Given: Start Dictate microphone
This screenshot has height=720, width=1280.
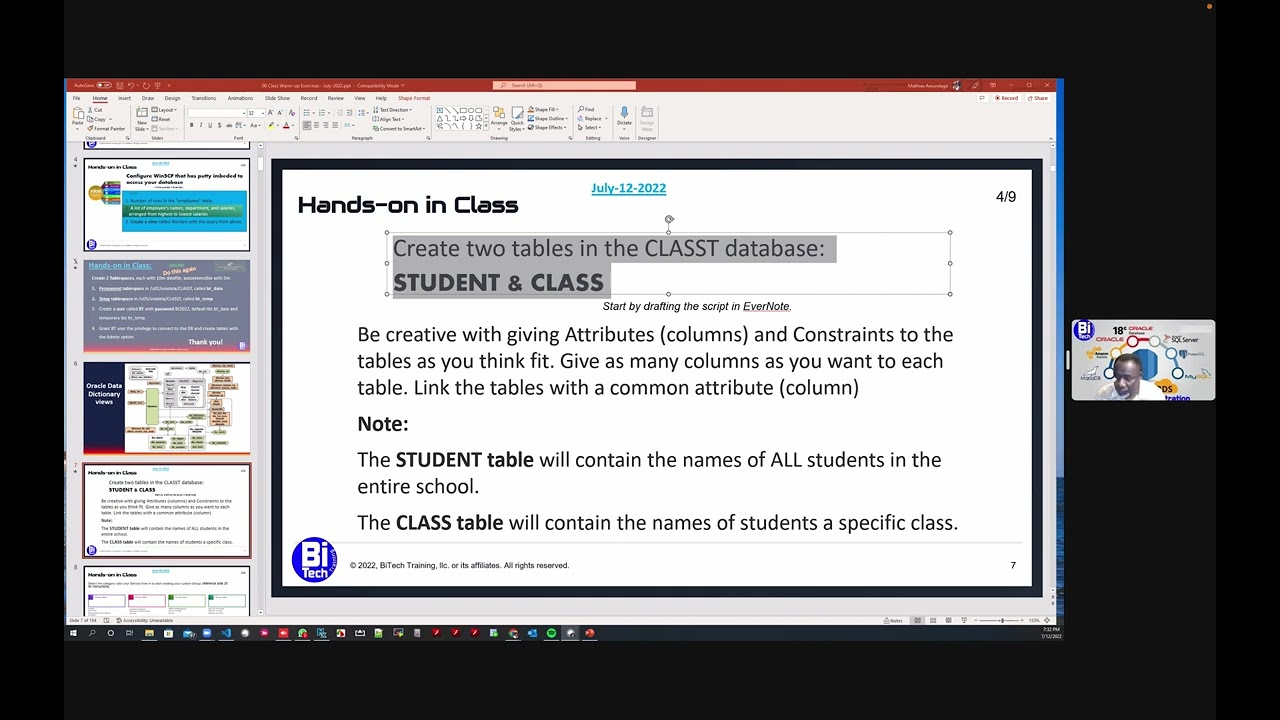Looking at the screenshot, I should click(x=624, y=118).
